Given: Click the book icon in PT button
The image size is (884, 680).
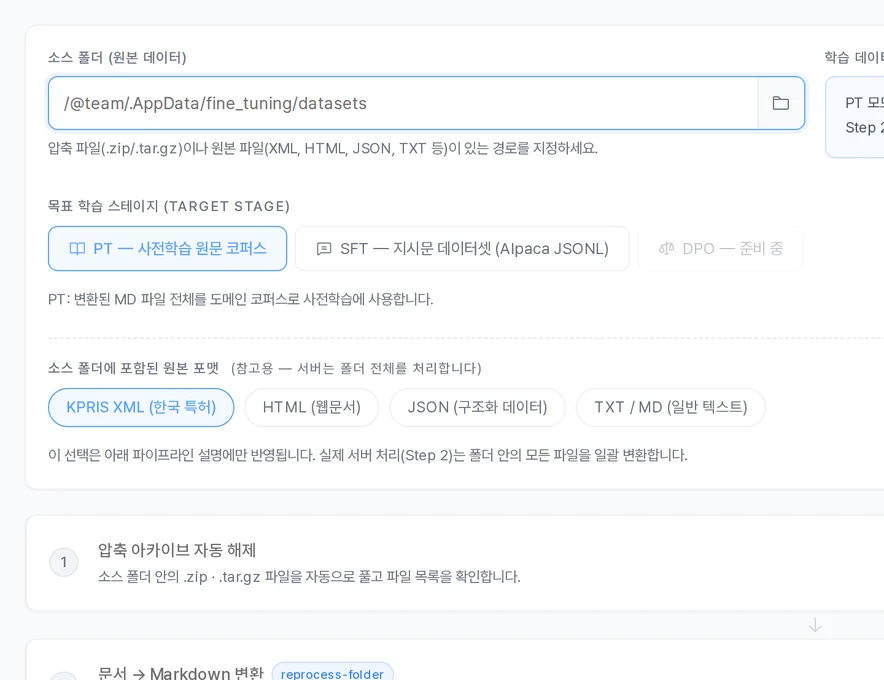Looking at the screenshot, I should tap(77, 249).
